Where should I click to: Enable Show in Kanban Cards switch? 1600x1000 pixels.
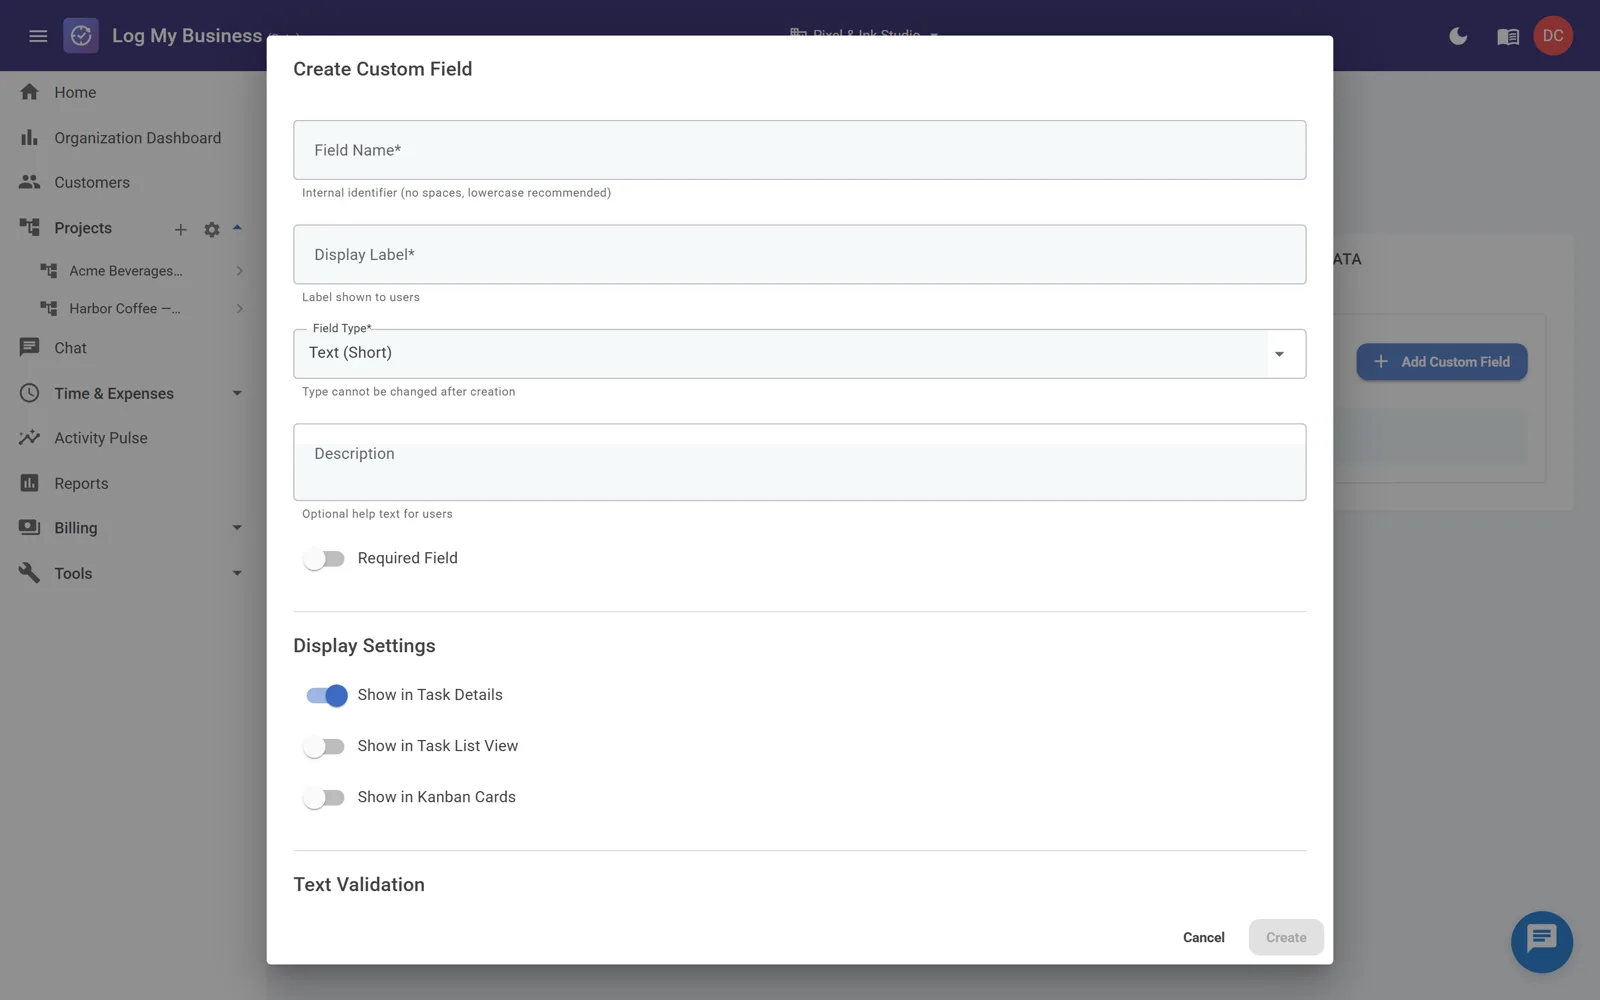click(x=324, y=797)
